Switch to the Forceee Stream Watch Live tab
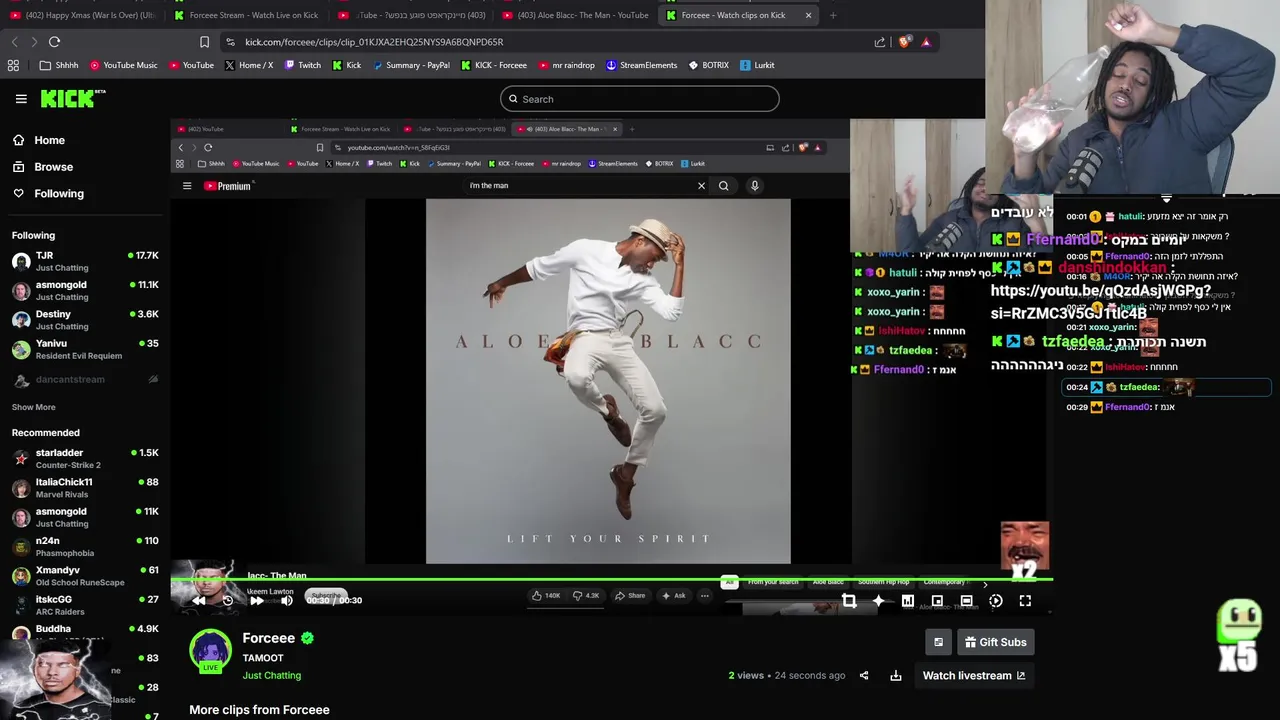 (245, 15)
